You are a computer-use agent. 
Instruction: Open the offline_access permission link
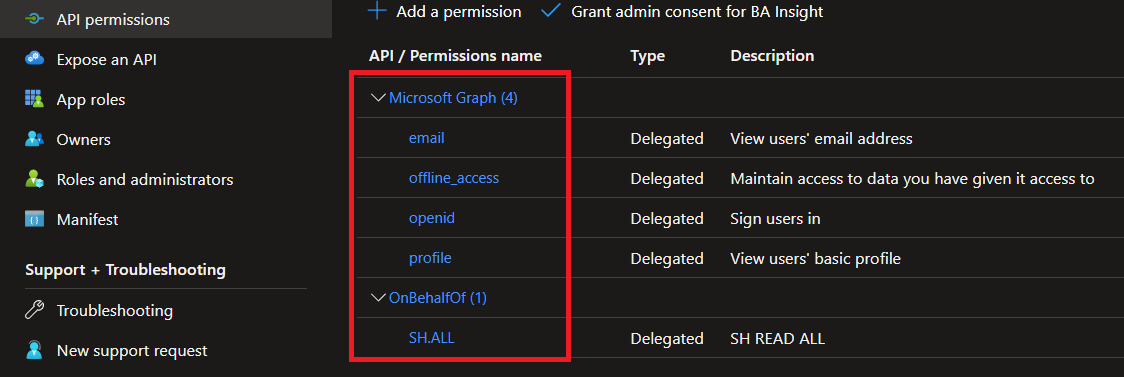pyautogui.click(x=454, y=178)
